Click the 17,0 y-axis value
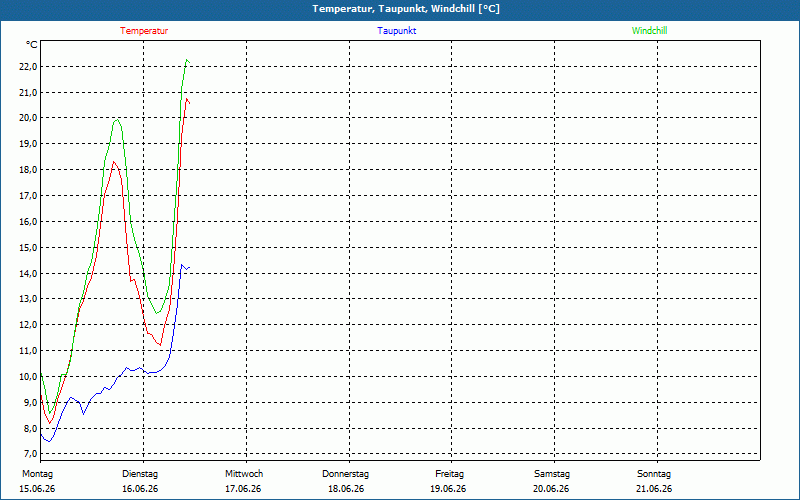Viewport: 800px width, 500px height. pos(29,196)
